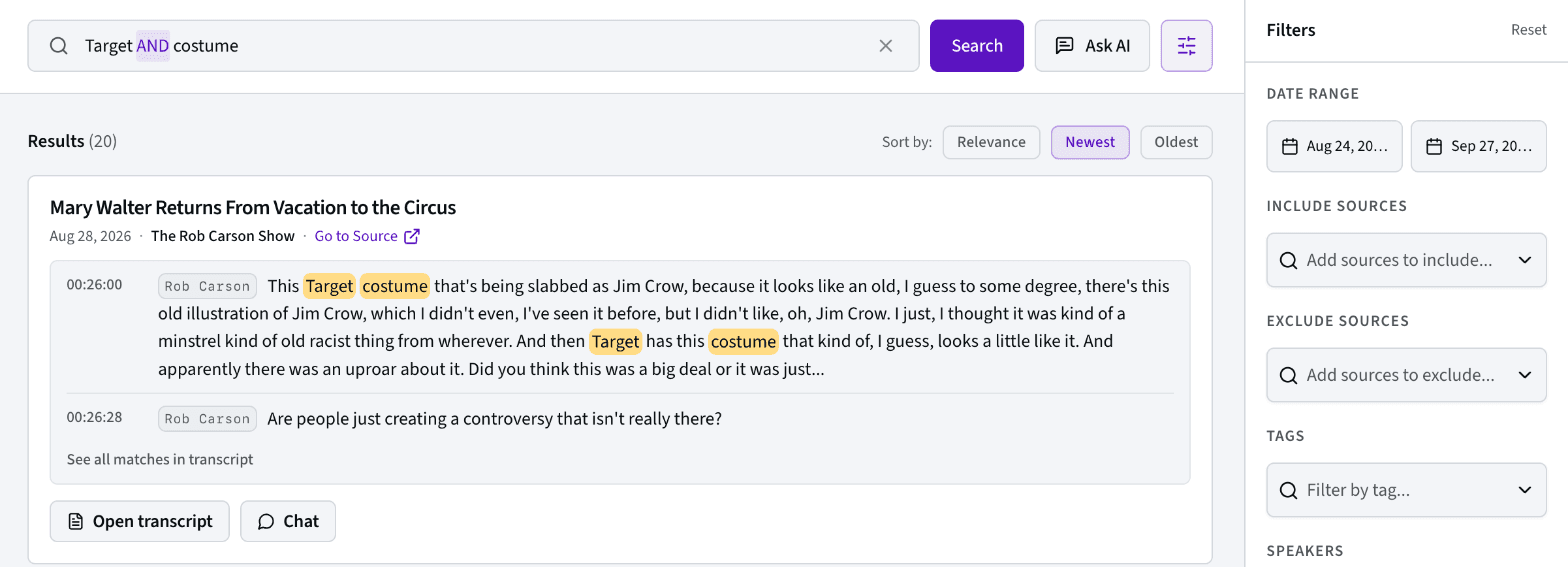Expand the include sources chevron
The height and width of the screenshot is (567, 1568).
[1524, 260]
